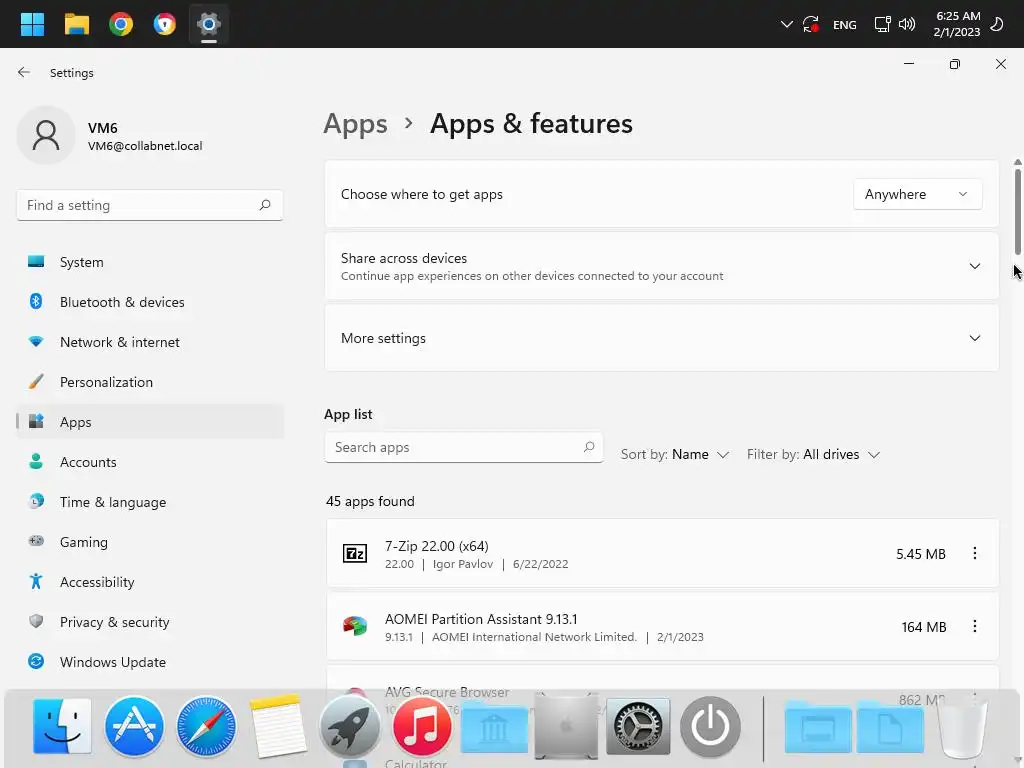
Task: Open Bluetooth & devices settings
Action: click(x=150, y=302)
